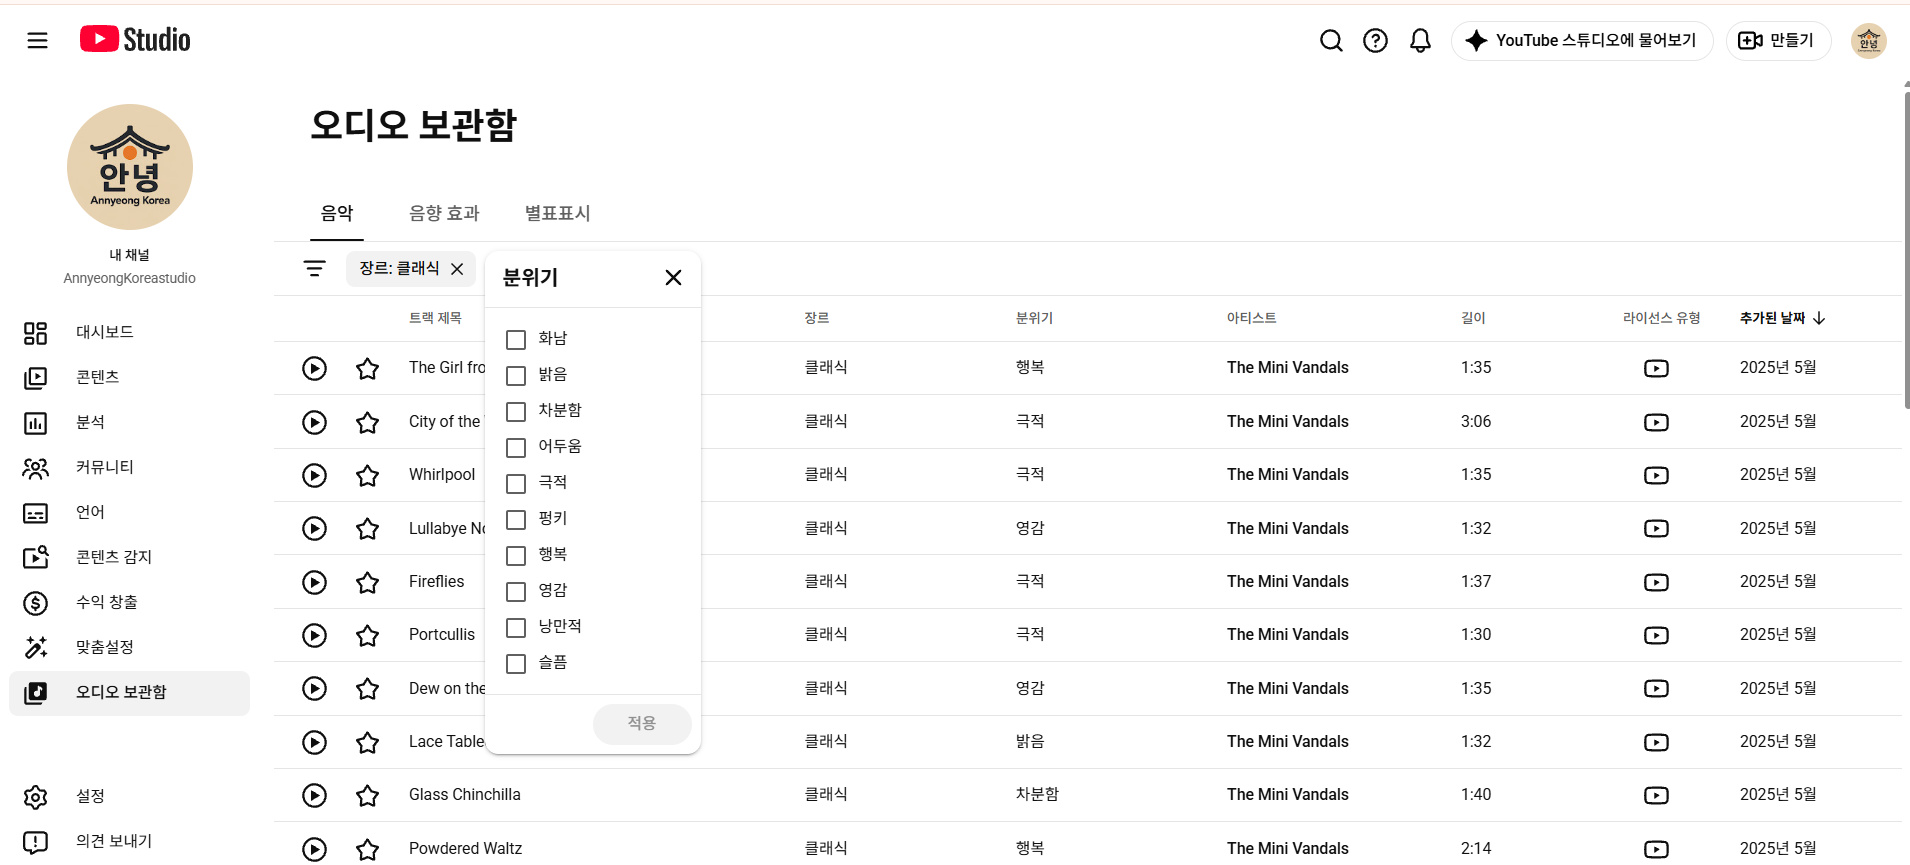The width and height of the screenshot is (1910, 865).
Task: Sort by 추가된 날짜 column header
Action: pos(1782,318)
